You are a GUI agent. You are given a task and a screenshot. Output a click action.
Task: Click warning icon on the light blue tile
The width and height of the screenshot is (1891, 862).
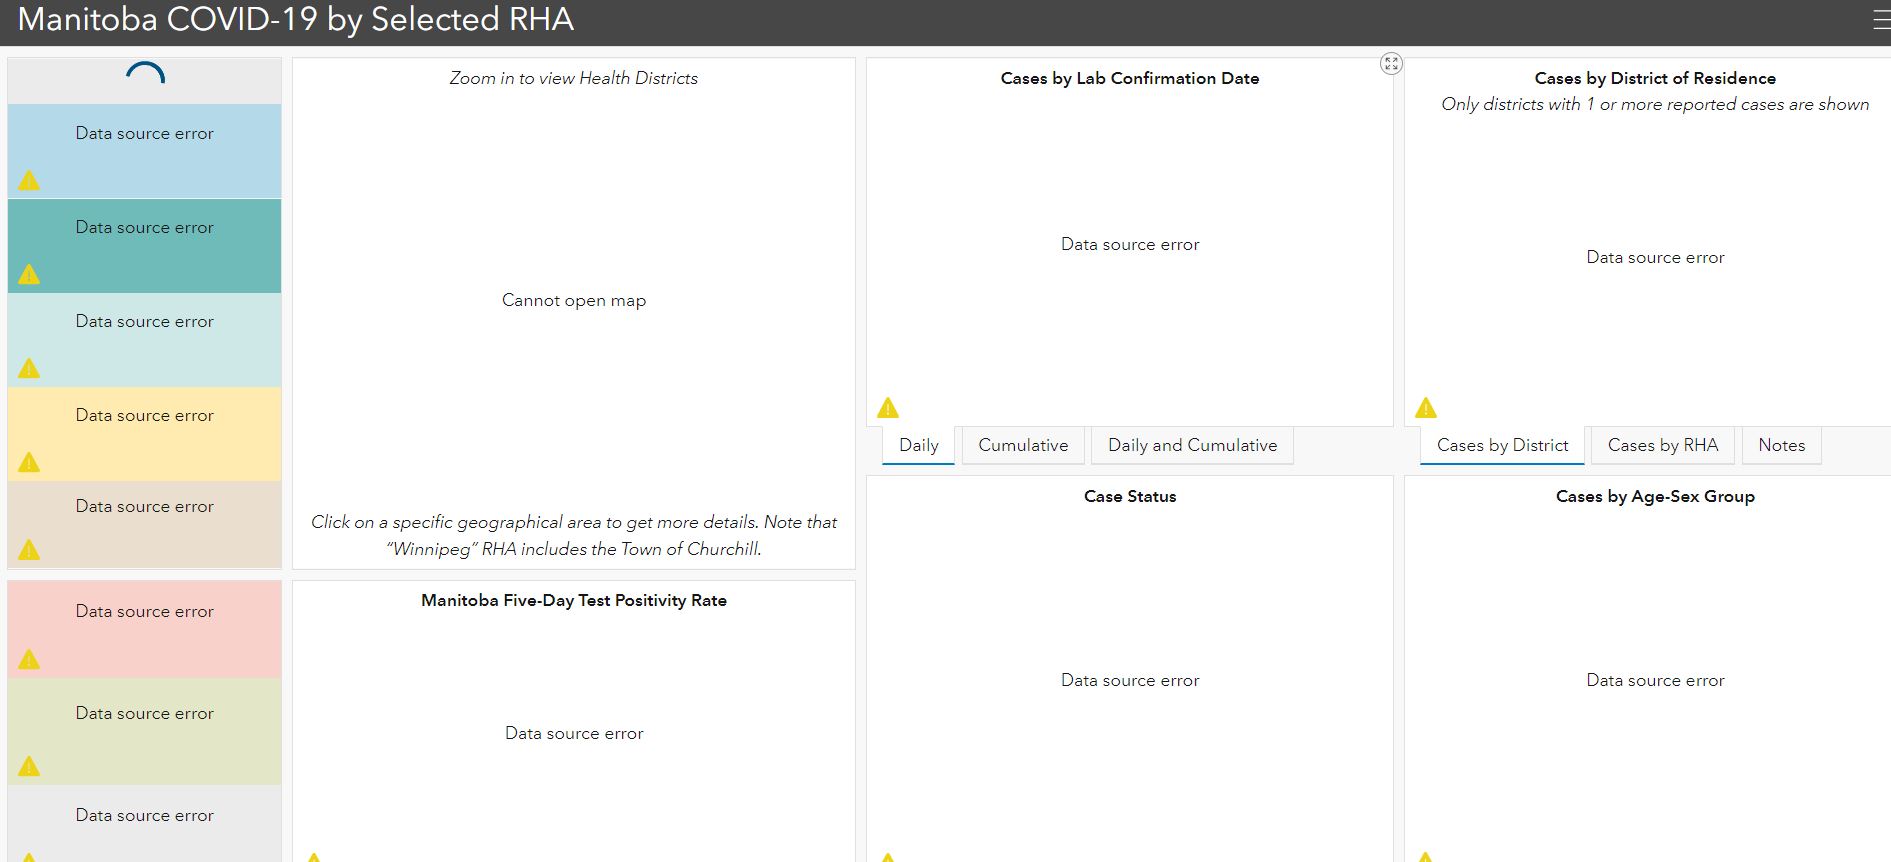pyautogui.click(x=29, y=181)
